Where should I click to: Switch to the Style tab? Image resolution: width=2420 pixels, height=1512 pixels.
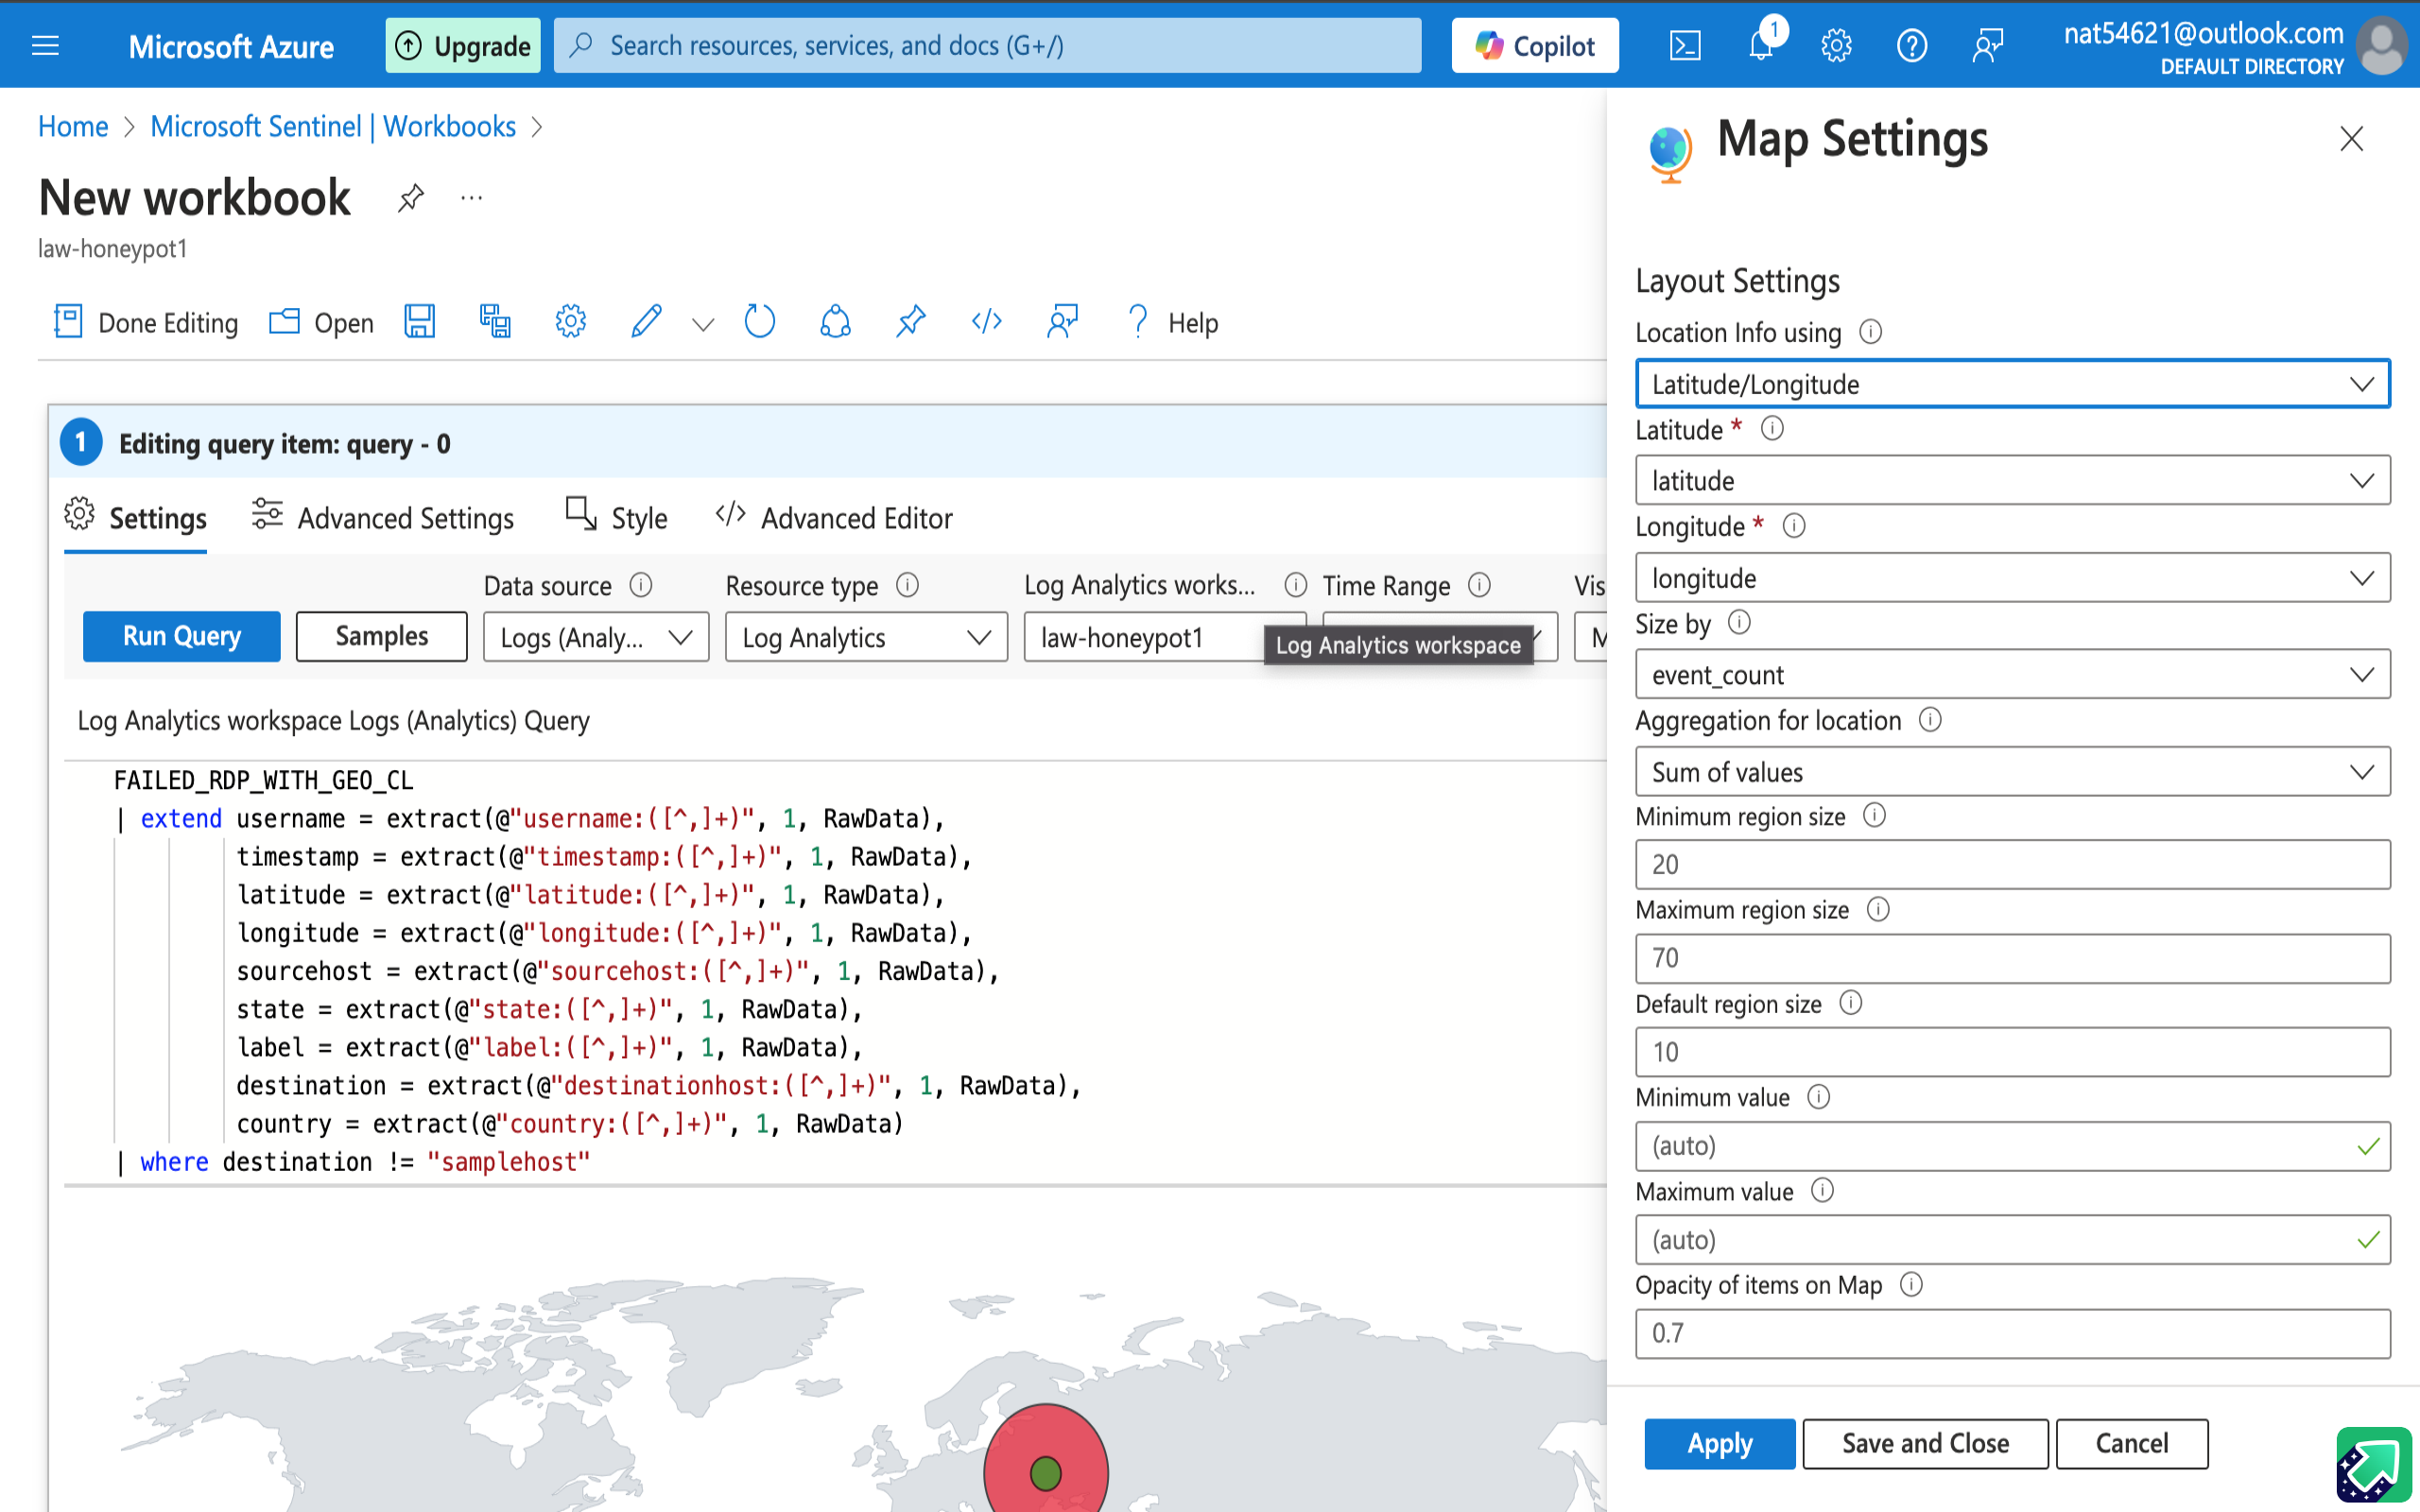tap(617, 518)
